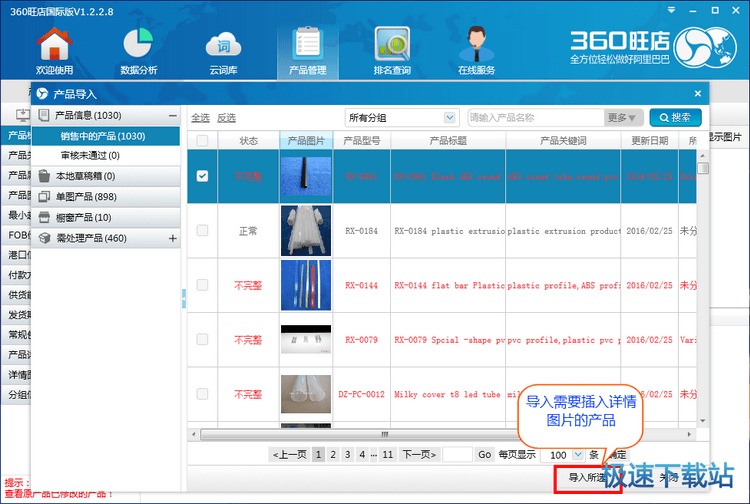Jump to page 2
The image size is (750, 504).
coord(333,455)
